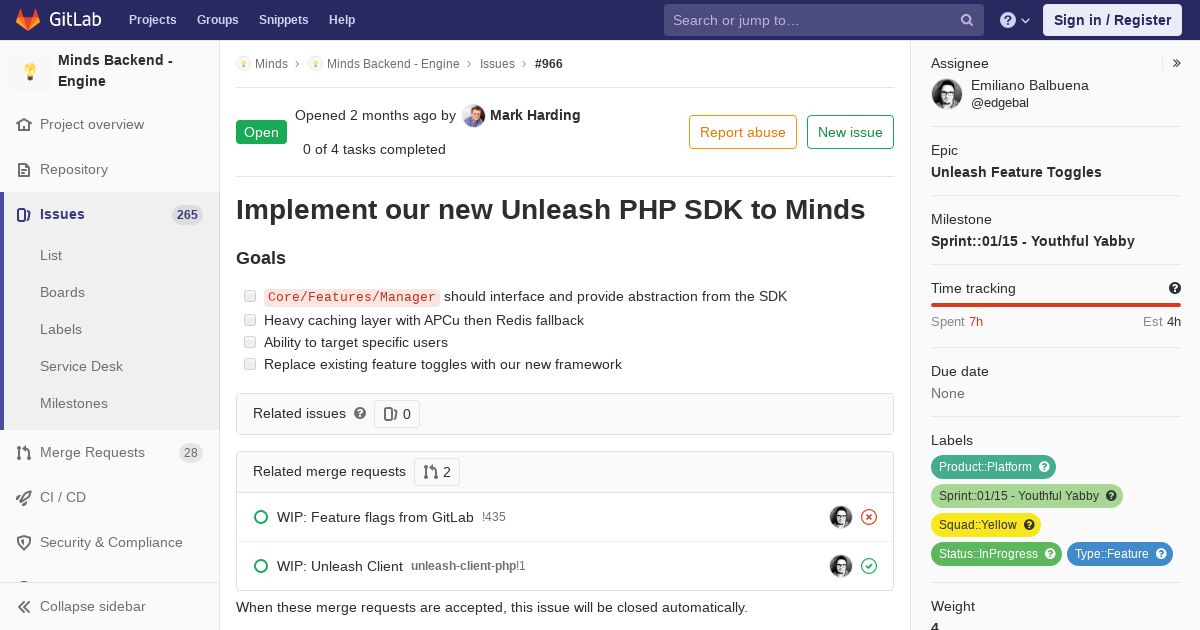Screen dimensions: 1200x630
Task: Click the failed pipeline icon for Feature flags
Action: 869,517
